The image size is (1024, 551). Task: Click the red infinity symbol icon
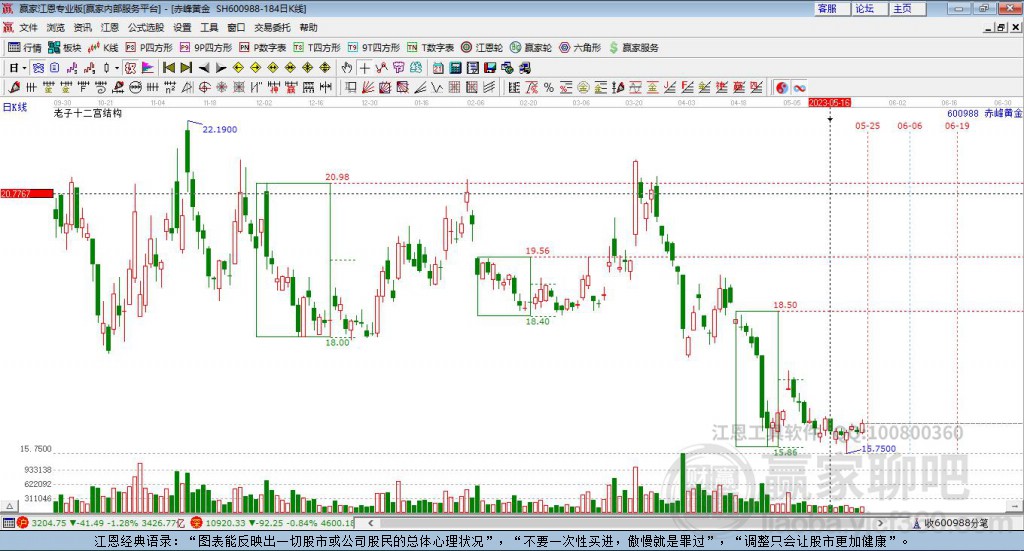pyautogui.click(x=799, y=87)
